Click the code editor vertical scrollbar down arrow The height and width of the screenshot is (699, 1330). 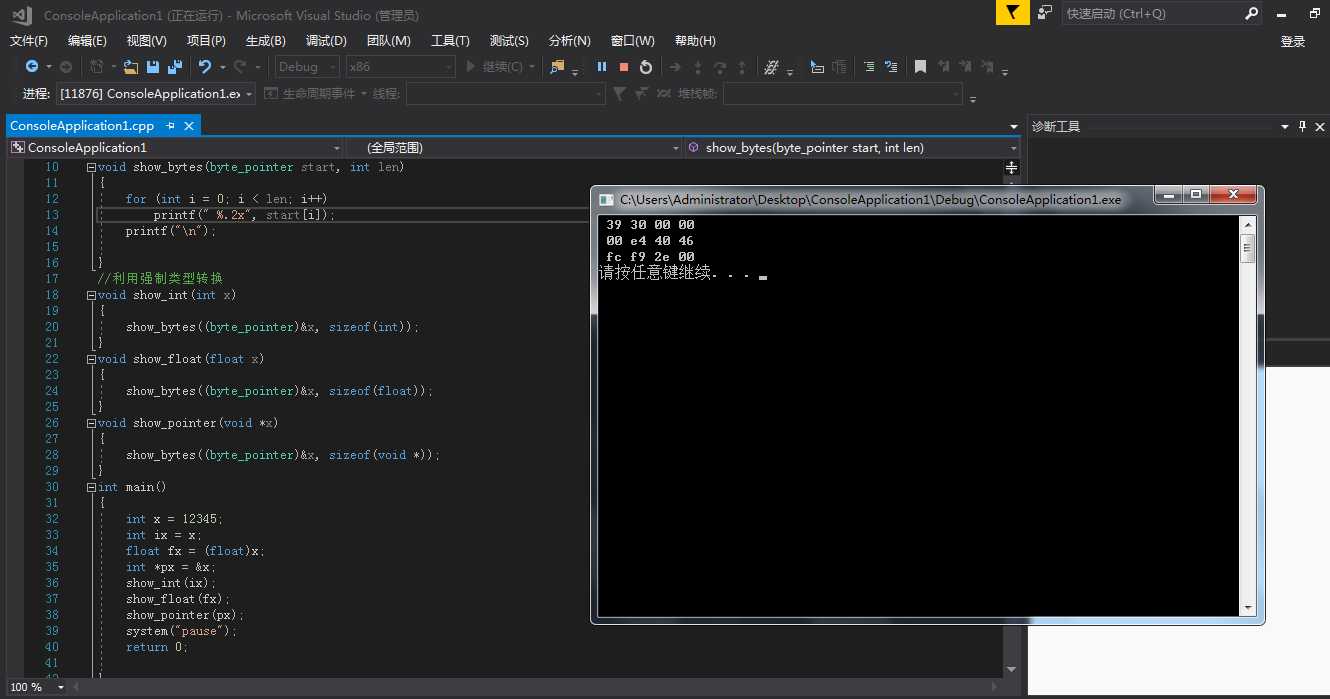point(1011,669)
